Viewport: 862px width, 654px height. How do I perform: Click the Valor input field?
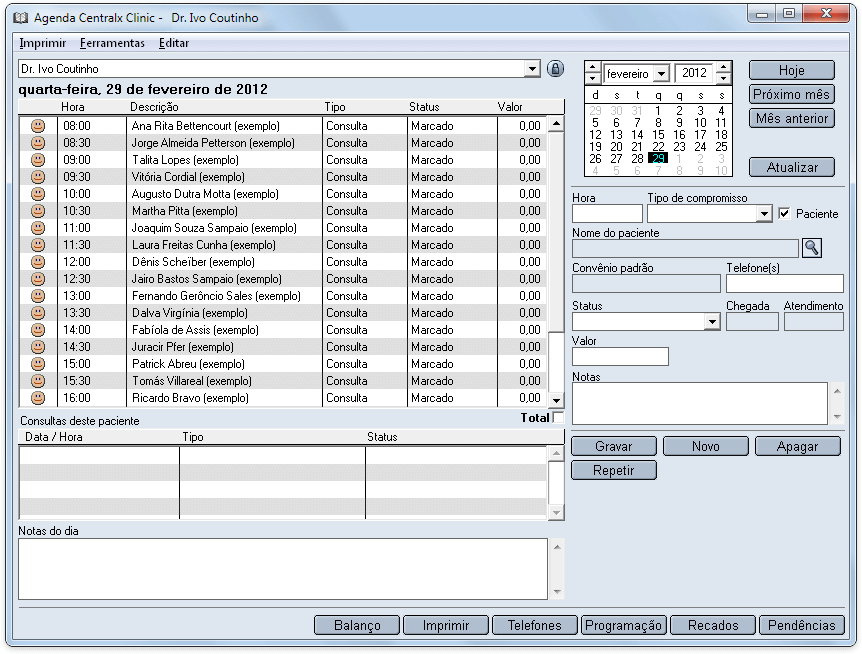(620, 357)
